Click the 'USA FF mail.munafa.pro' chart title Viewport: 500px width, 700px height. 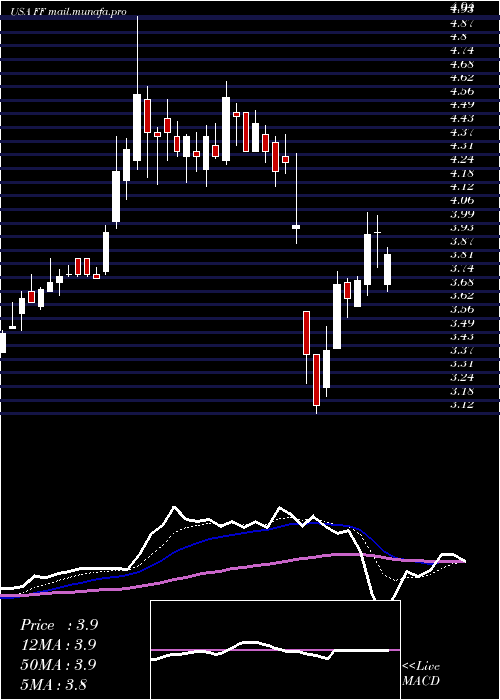point(68,12)
